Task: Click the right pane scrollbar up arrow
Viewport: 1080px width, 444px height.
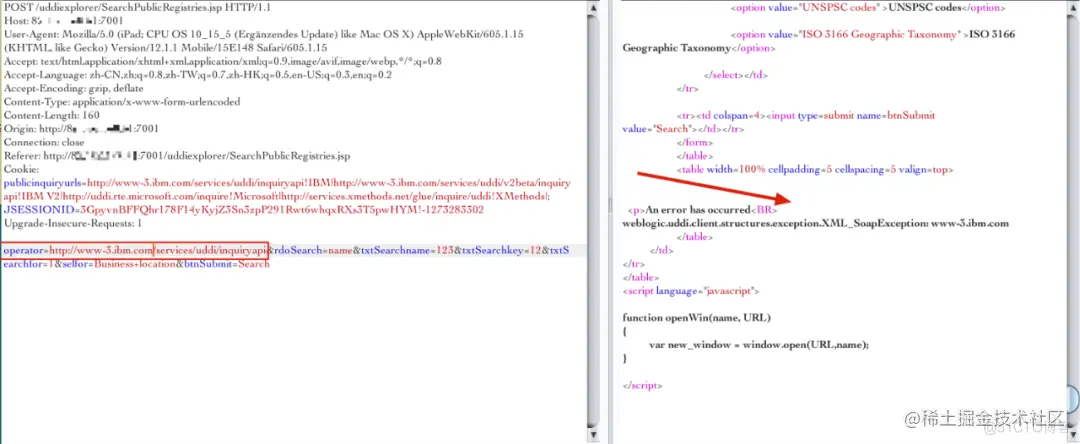Action: click(x=1072, y=7)
